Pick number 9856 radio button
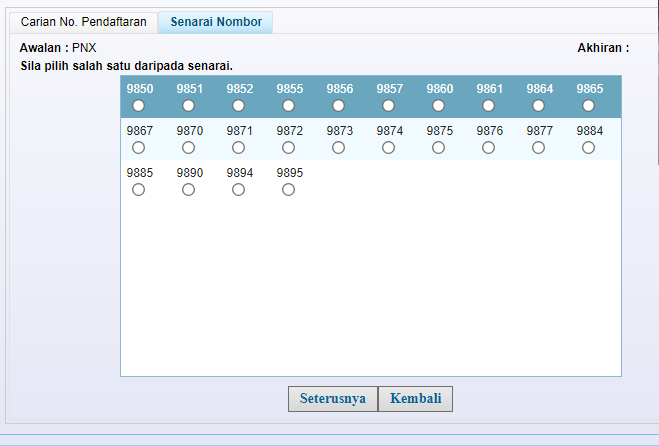 coord(338,106)
